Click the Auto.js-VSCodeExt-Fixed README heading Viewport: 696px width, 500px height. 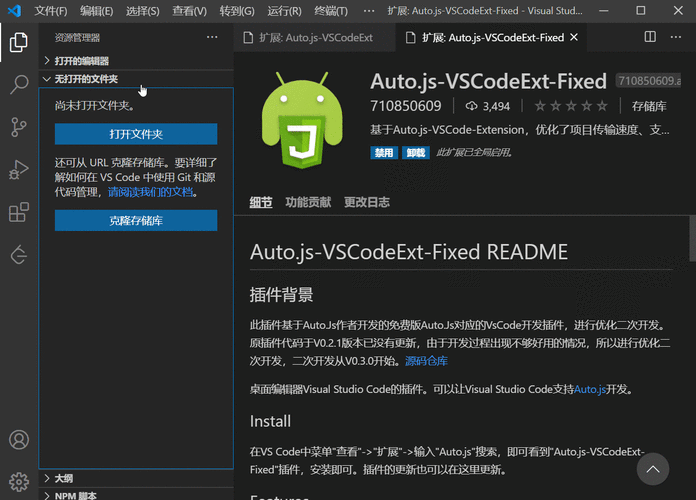pos(409,252)
